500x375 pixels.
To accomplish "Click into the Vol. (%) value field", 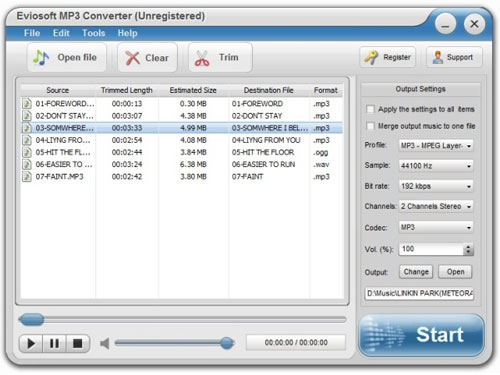I will (431, 249).
